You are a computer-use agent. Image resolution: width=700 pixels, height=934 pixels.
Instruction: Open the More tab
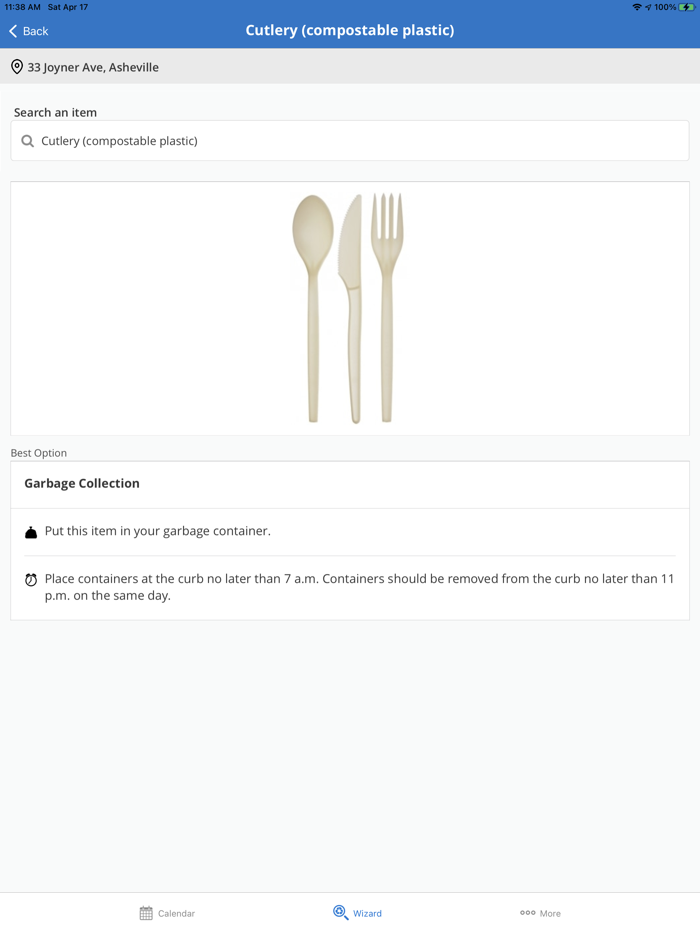coord(540,913)
